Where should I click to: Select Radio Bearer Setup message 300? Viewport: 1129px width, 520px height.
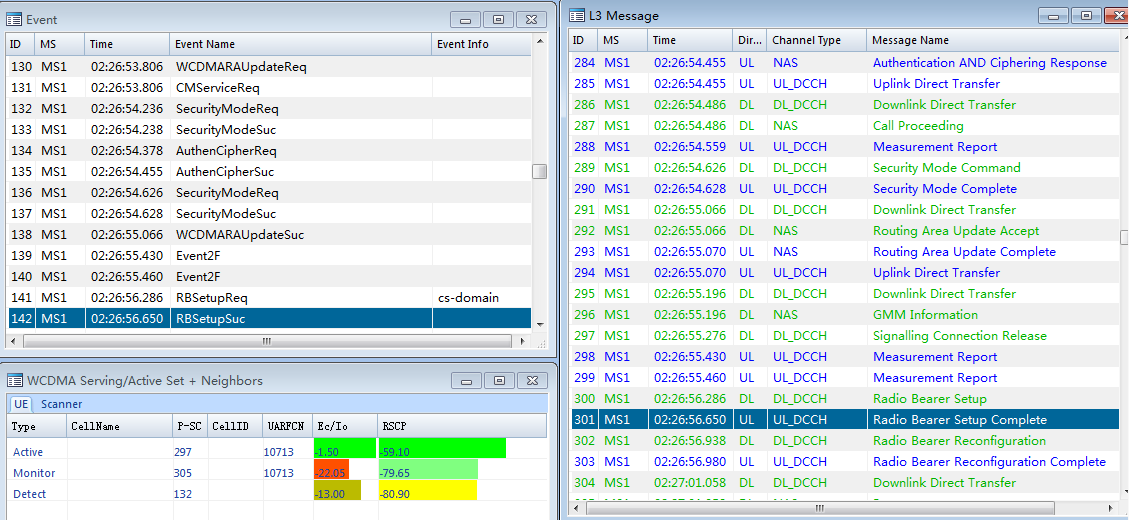point(845,398)
